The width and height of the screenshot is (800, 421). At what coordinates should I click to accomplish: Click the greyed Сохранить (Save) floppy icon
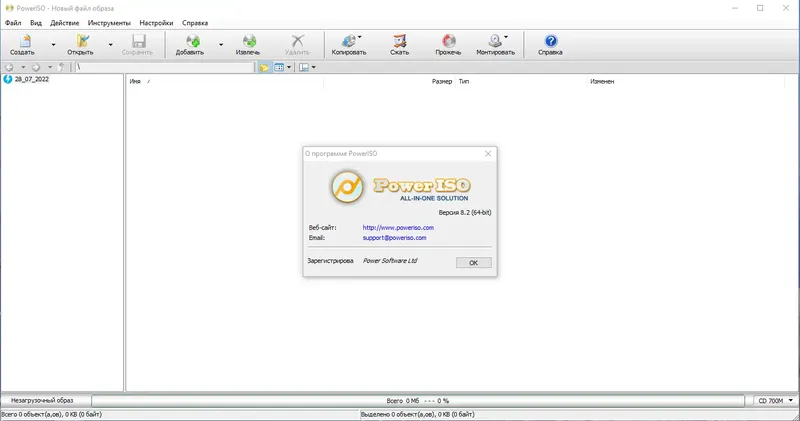pos(138,41)
